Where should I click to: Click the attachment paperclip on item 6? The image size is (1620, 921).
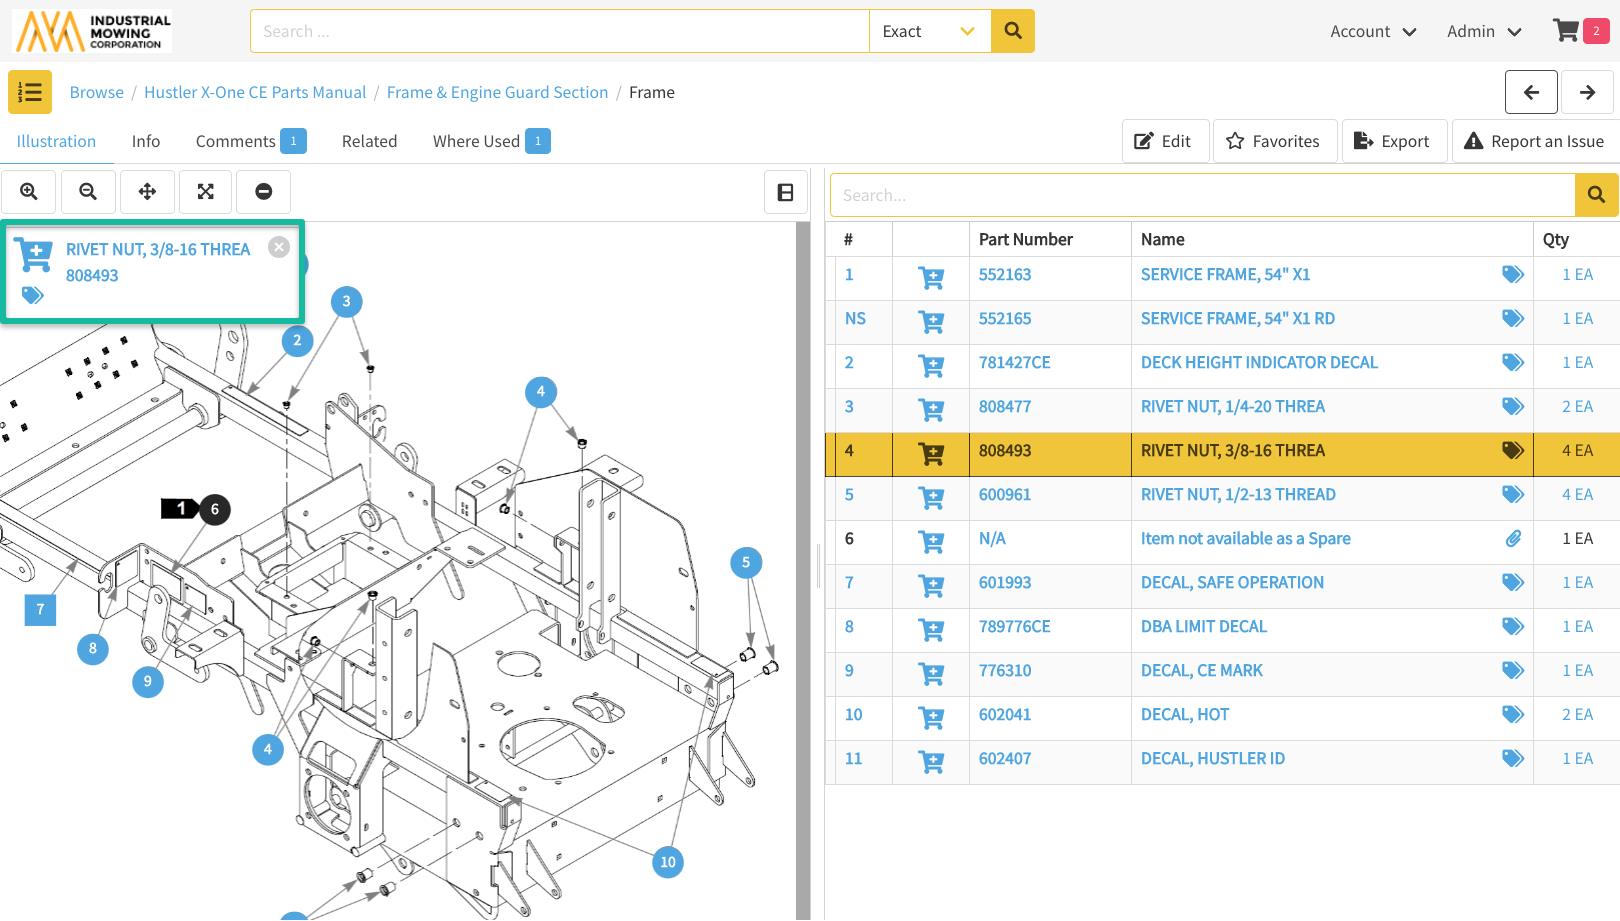(x=1513, y=539)
